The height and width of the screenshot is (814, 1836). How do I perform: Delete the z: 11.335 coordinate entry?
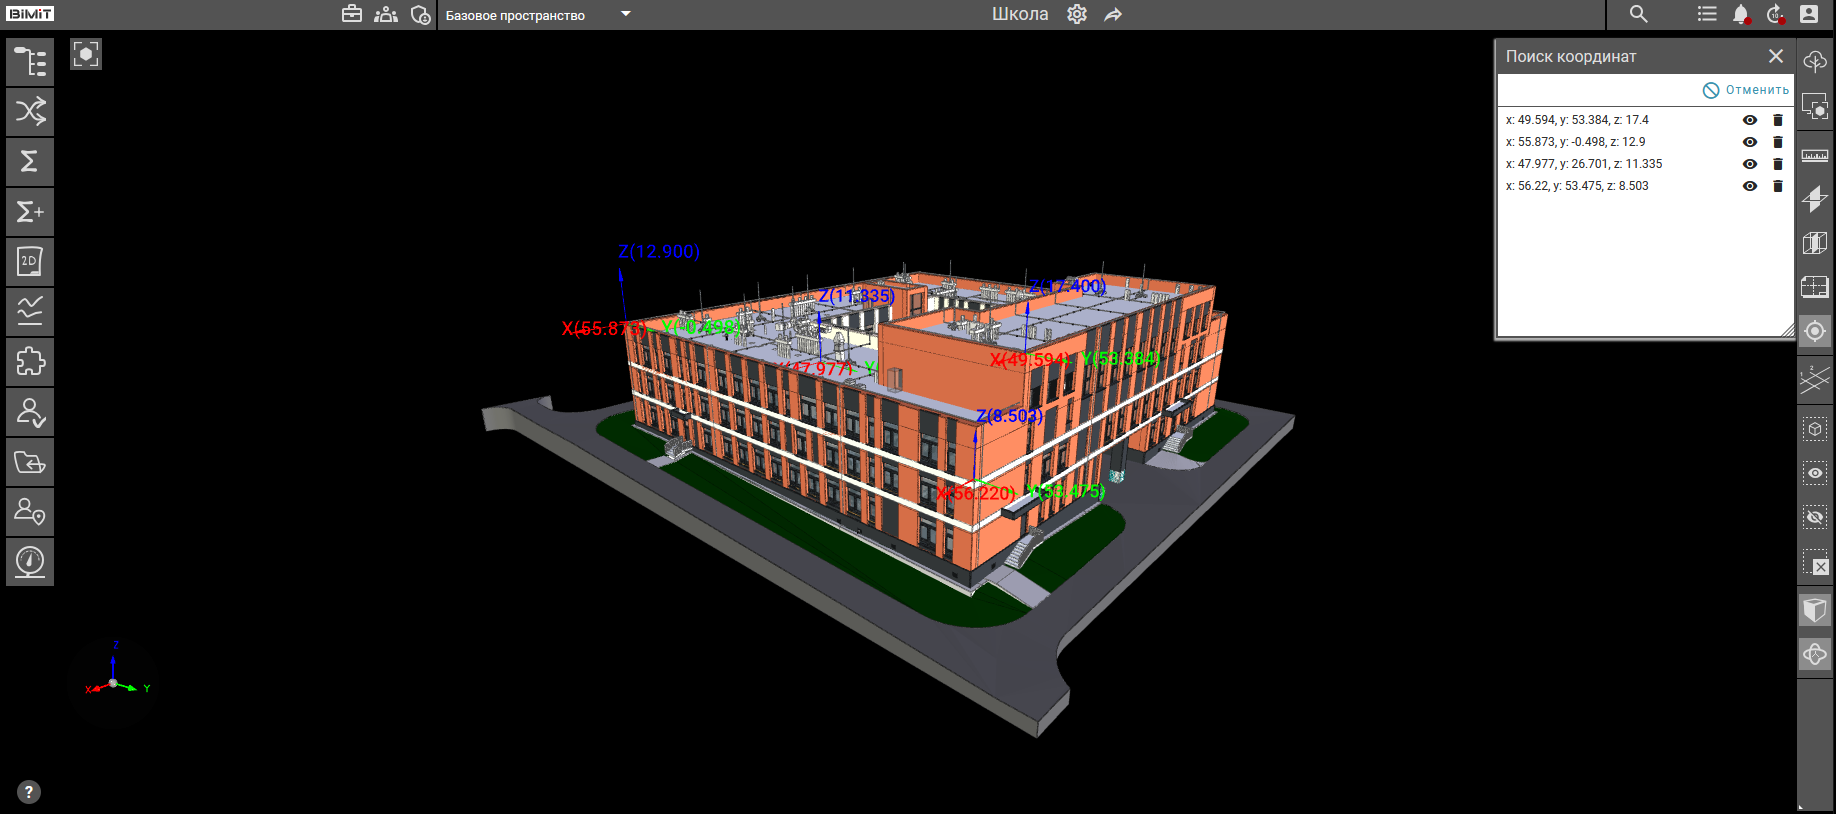pyautogui.click(x=1777, y=164)
